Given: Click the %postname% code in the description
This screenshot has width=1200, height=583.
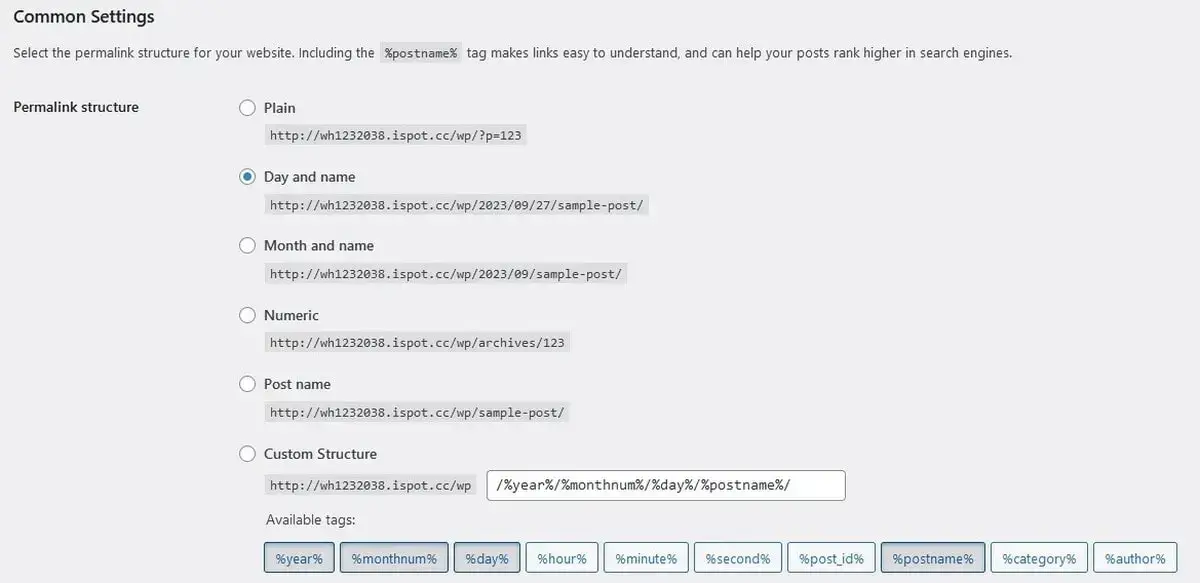Looking at the screenshot, I should pyautogui.click(x=421, y=53).
